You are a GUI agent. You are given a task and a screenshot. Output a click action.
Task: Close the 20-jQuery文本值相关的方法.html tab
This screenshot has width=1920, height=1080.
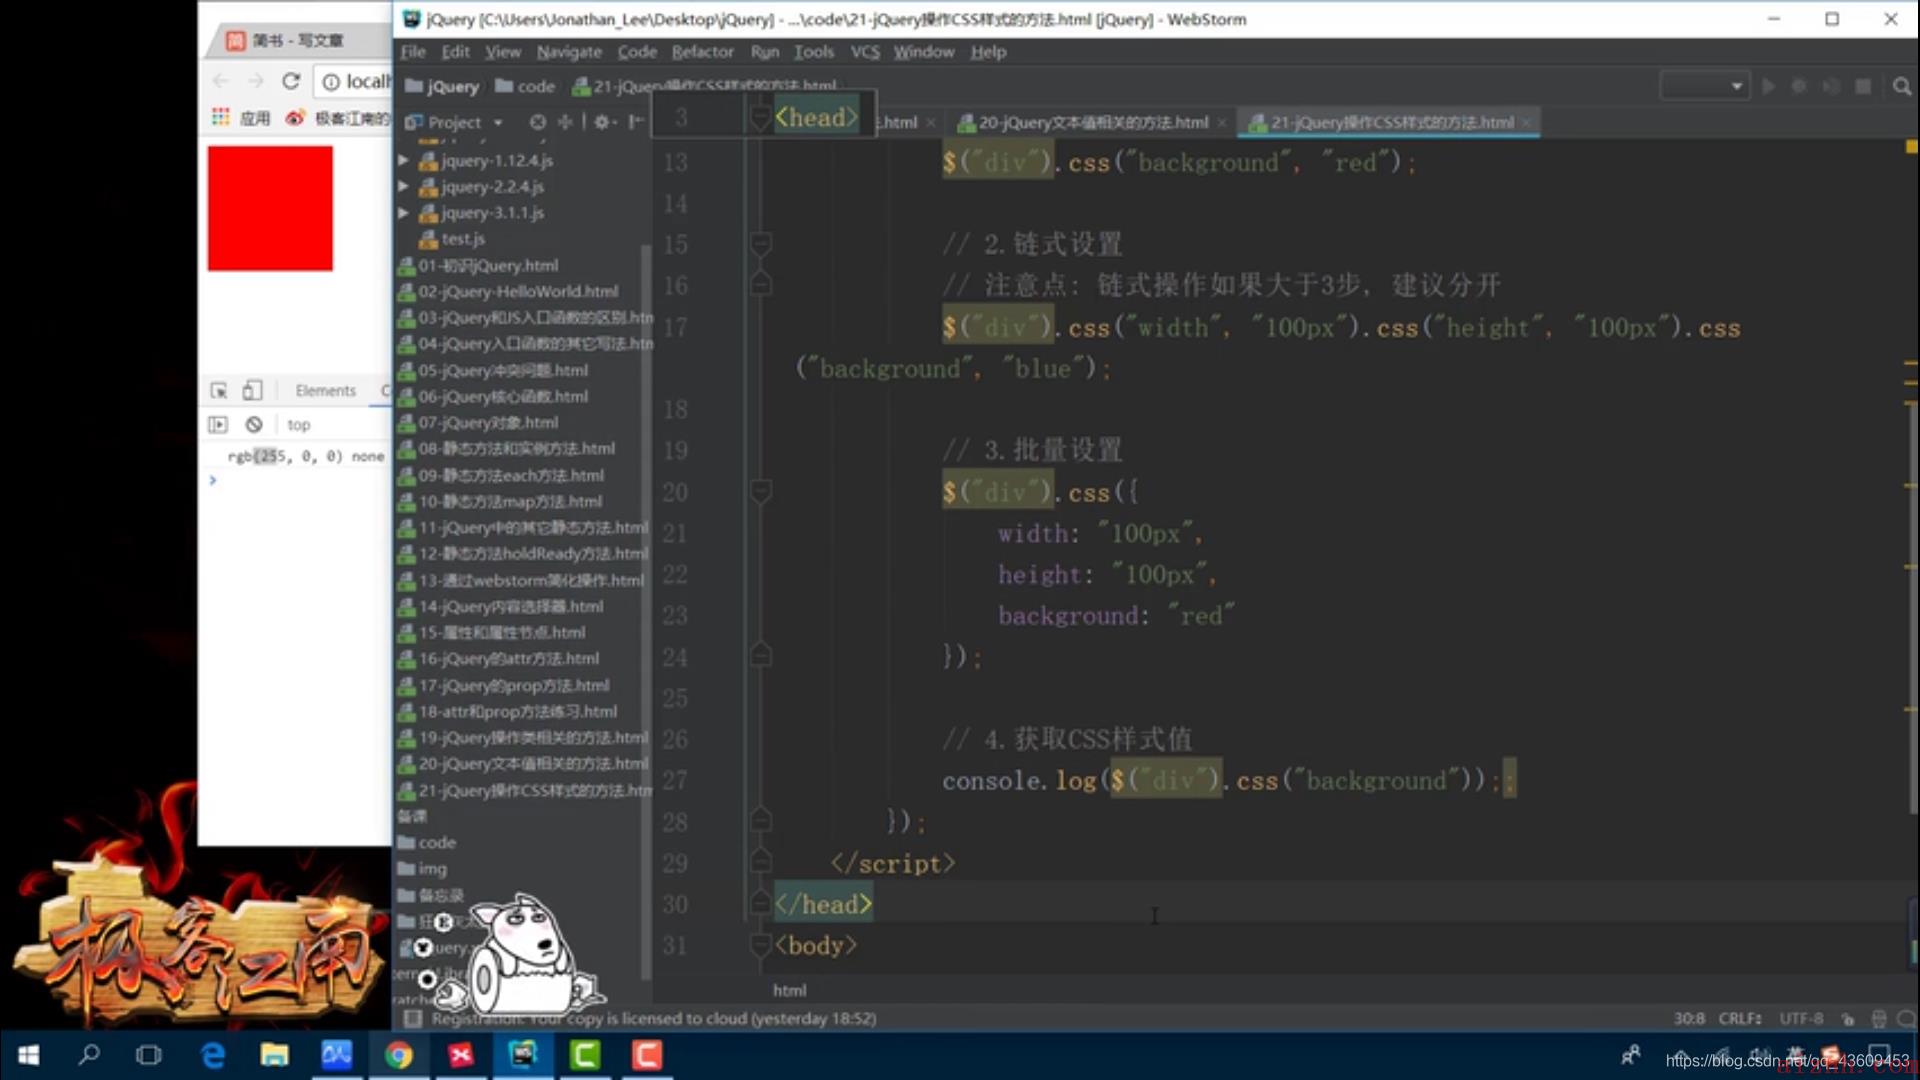coord(1222,122)
